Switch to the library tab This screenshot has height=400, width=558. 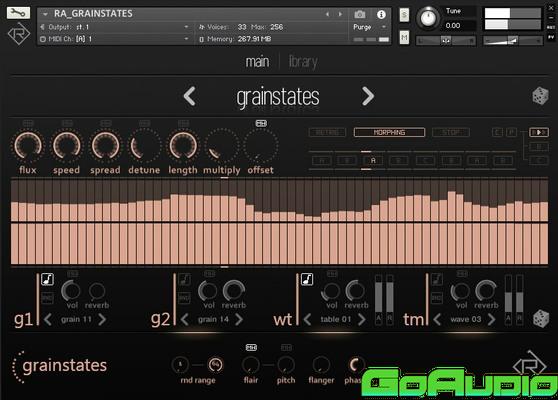pos(303,62)
